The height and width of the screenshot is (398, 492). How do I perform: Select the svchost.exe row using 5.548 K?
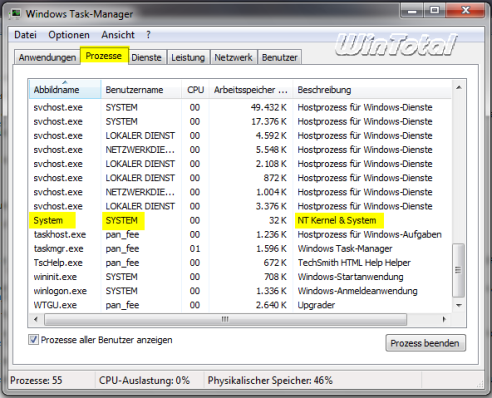[x=240, y=150]
